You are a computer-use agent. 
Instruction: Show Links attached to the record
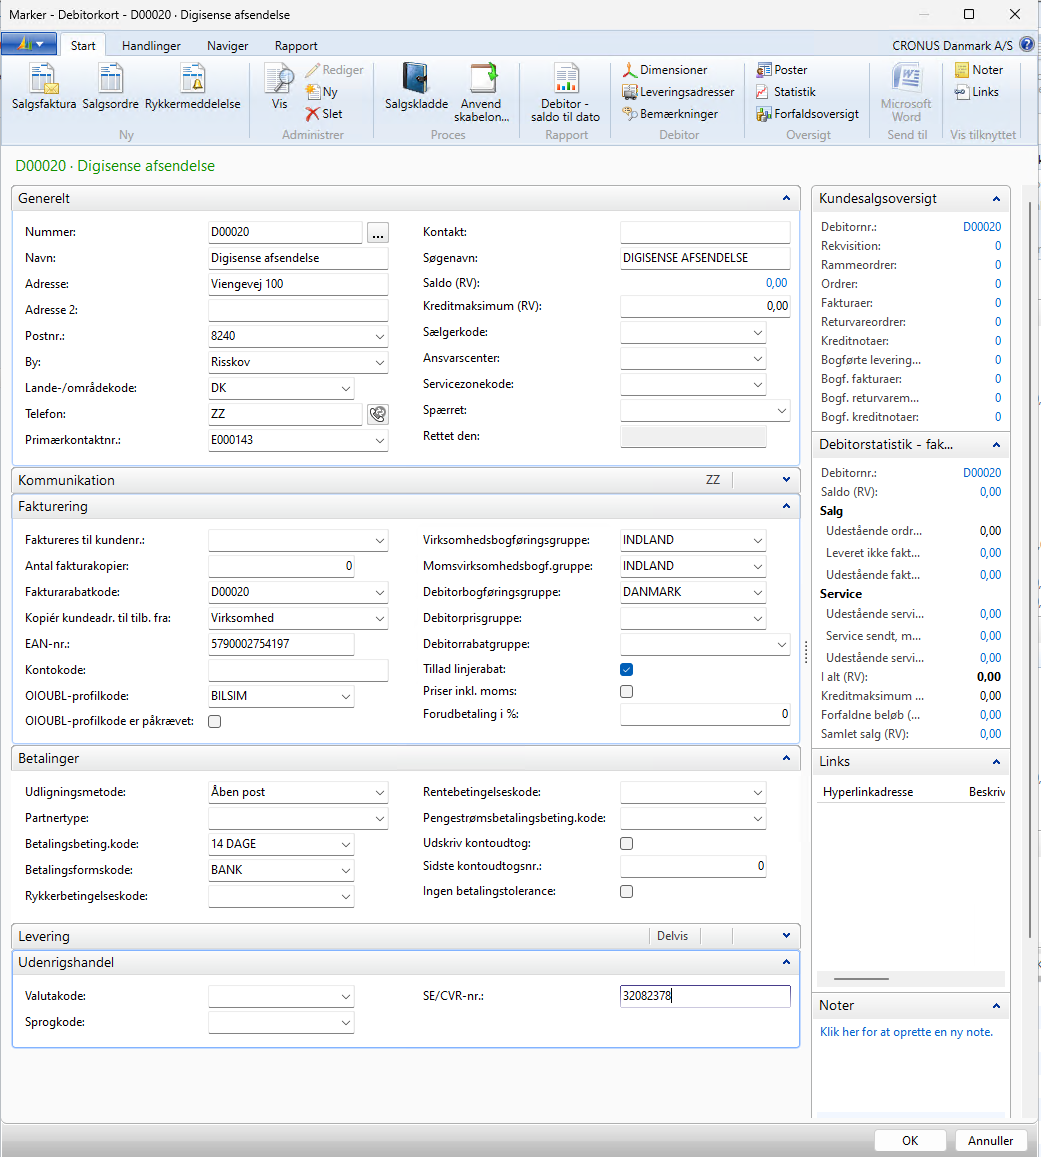click(x=977, y=91)
